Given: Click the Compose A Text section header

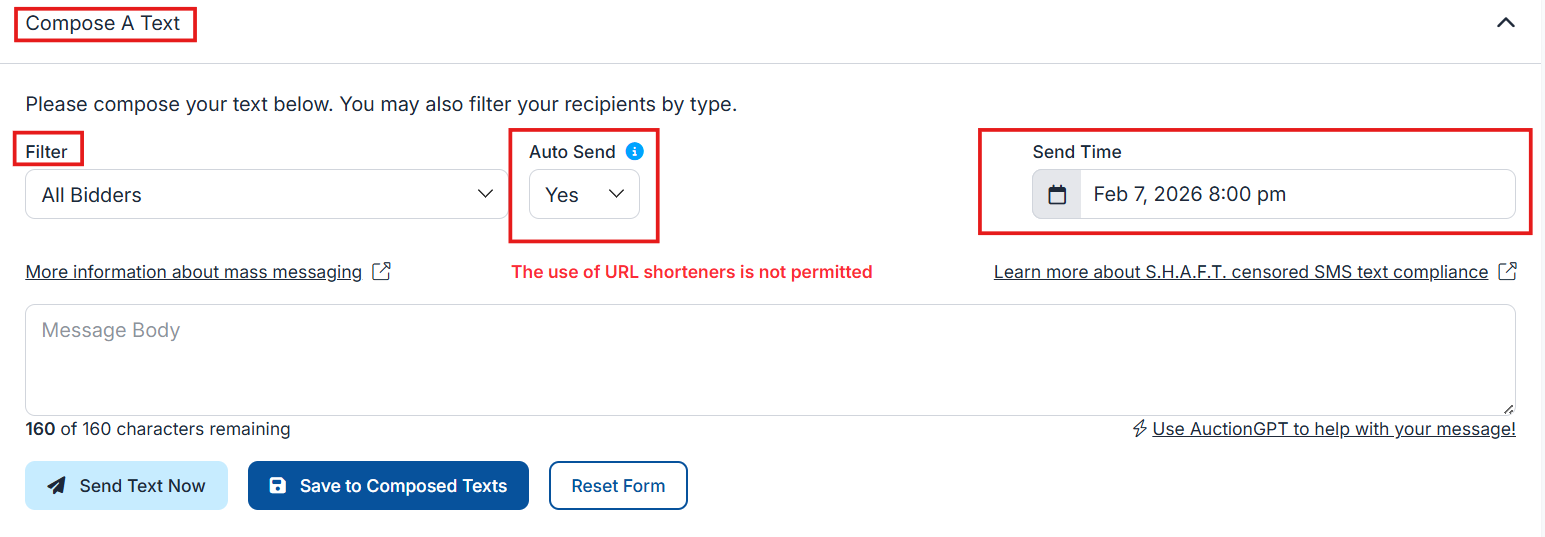Looking at the screenshot, I should [103, 24].
